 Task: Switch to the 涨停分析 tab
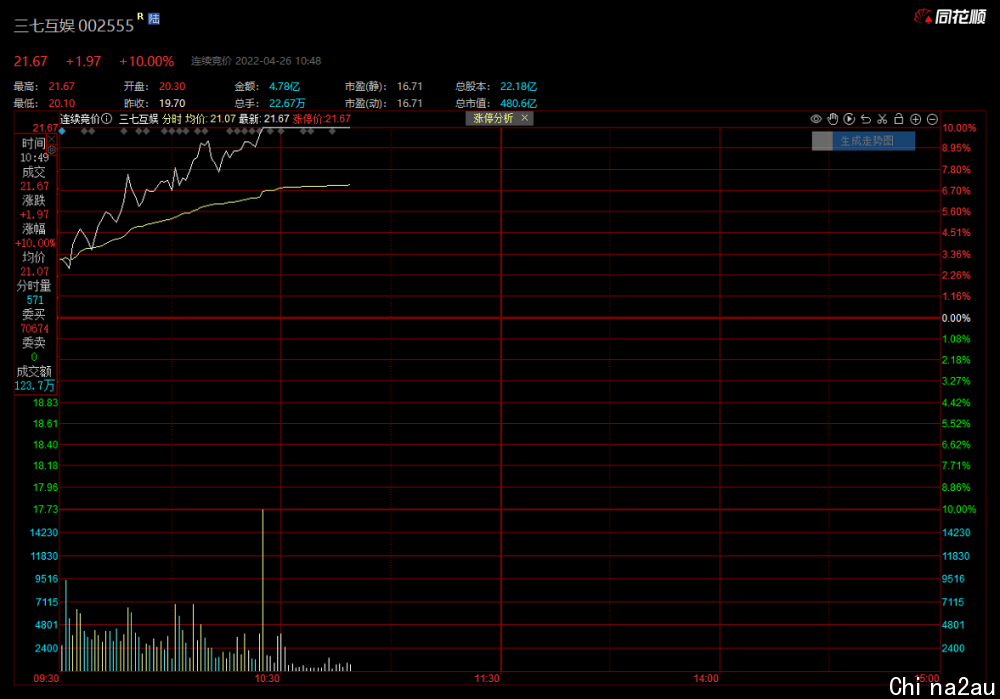(x=493, y=118)
